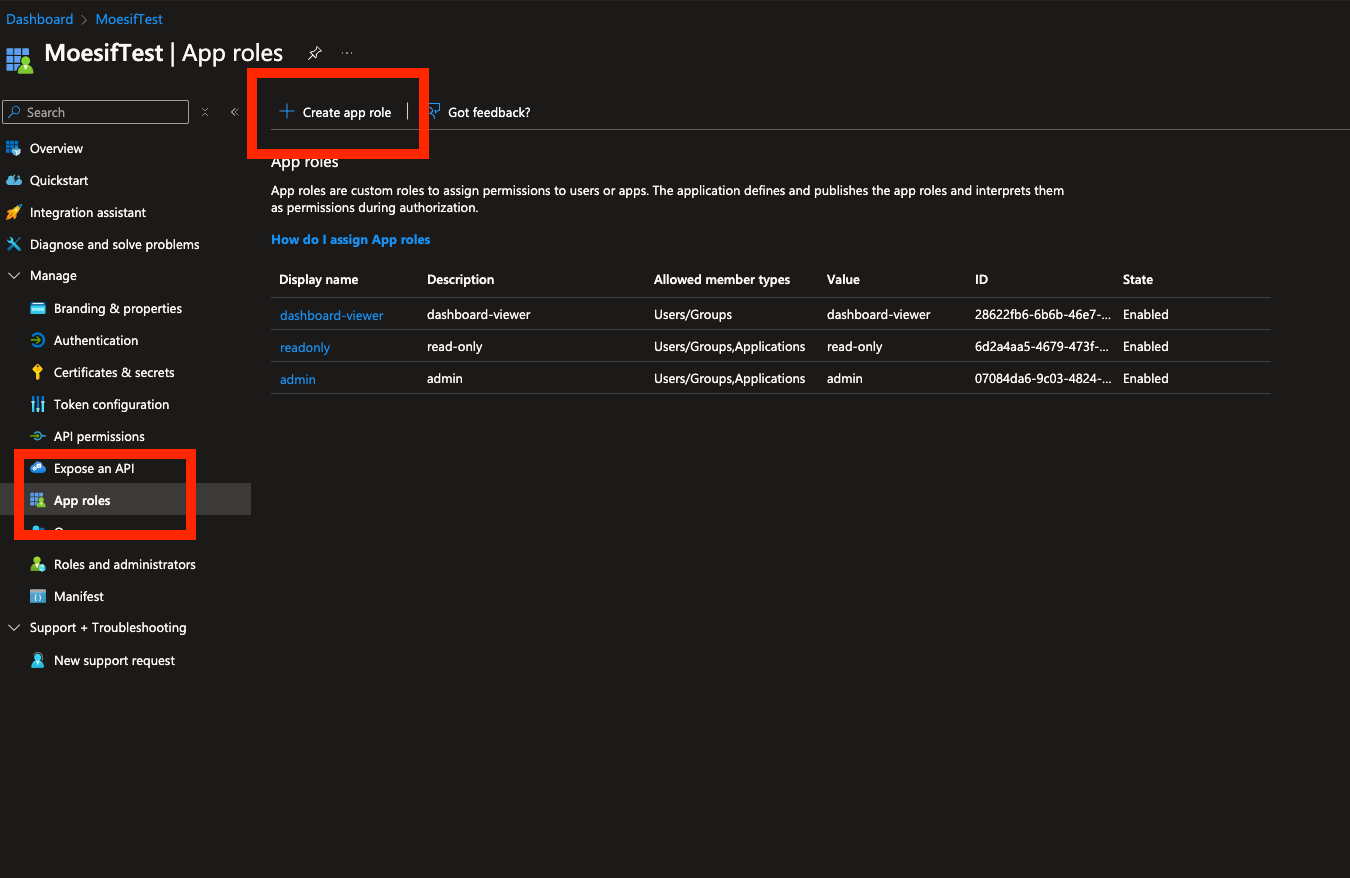The image size is (1350, 878).
Task: Open Branding & properties menu item
Action: pyautogui.click(x=117, y=308)
